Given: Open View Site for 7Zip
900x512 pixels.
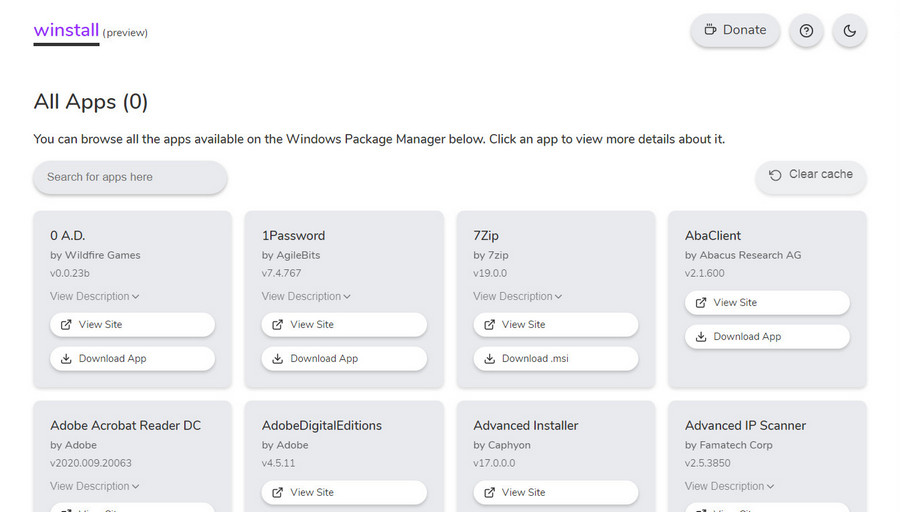Looking at the screenshot, I should [x=556, y=324].
